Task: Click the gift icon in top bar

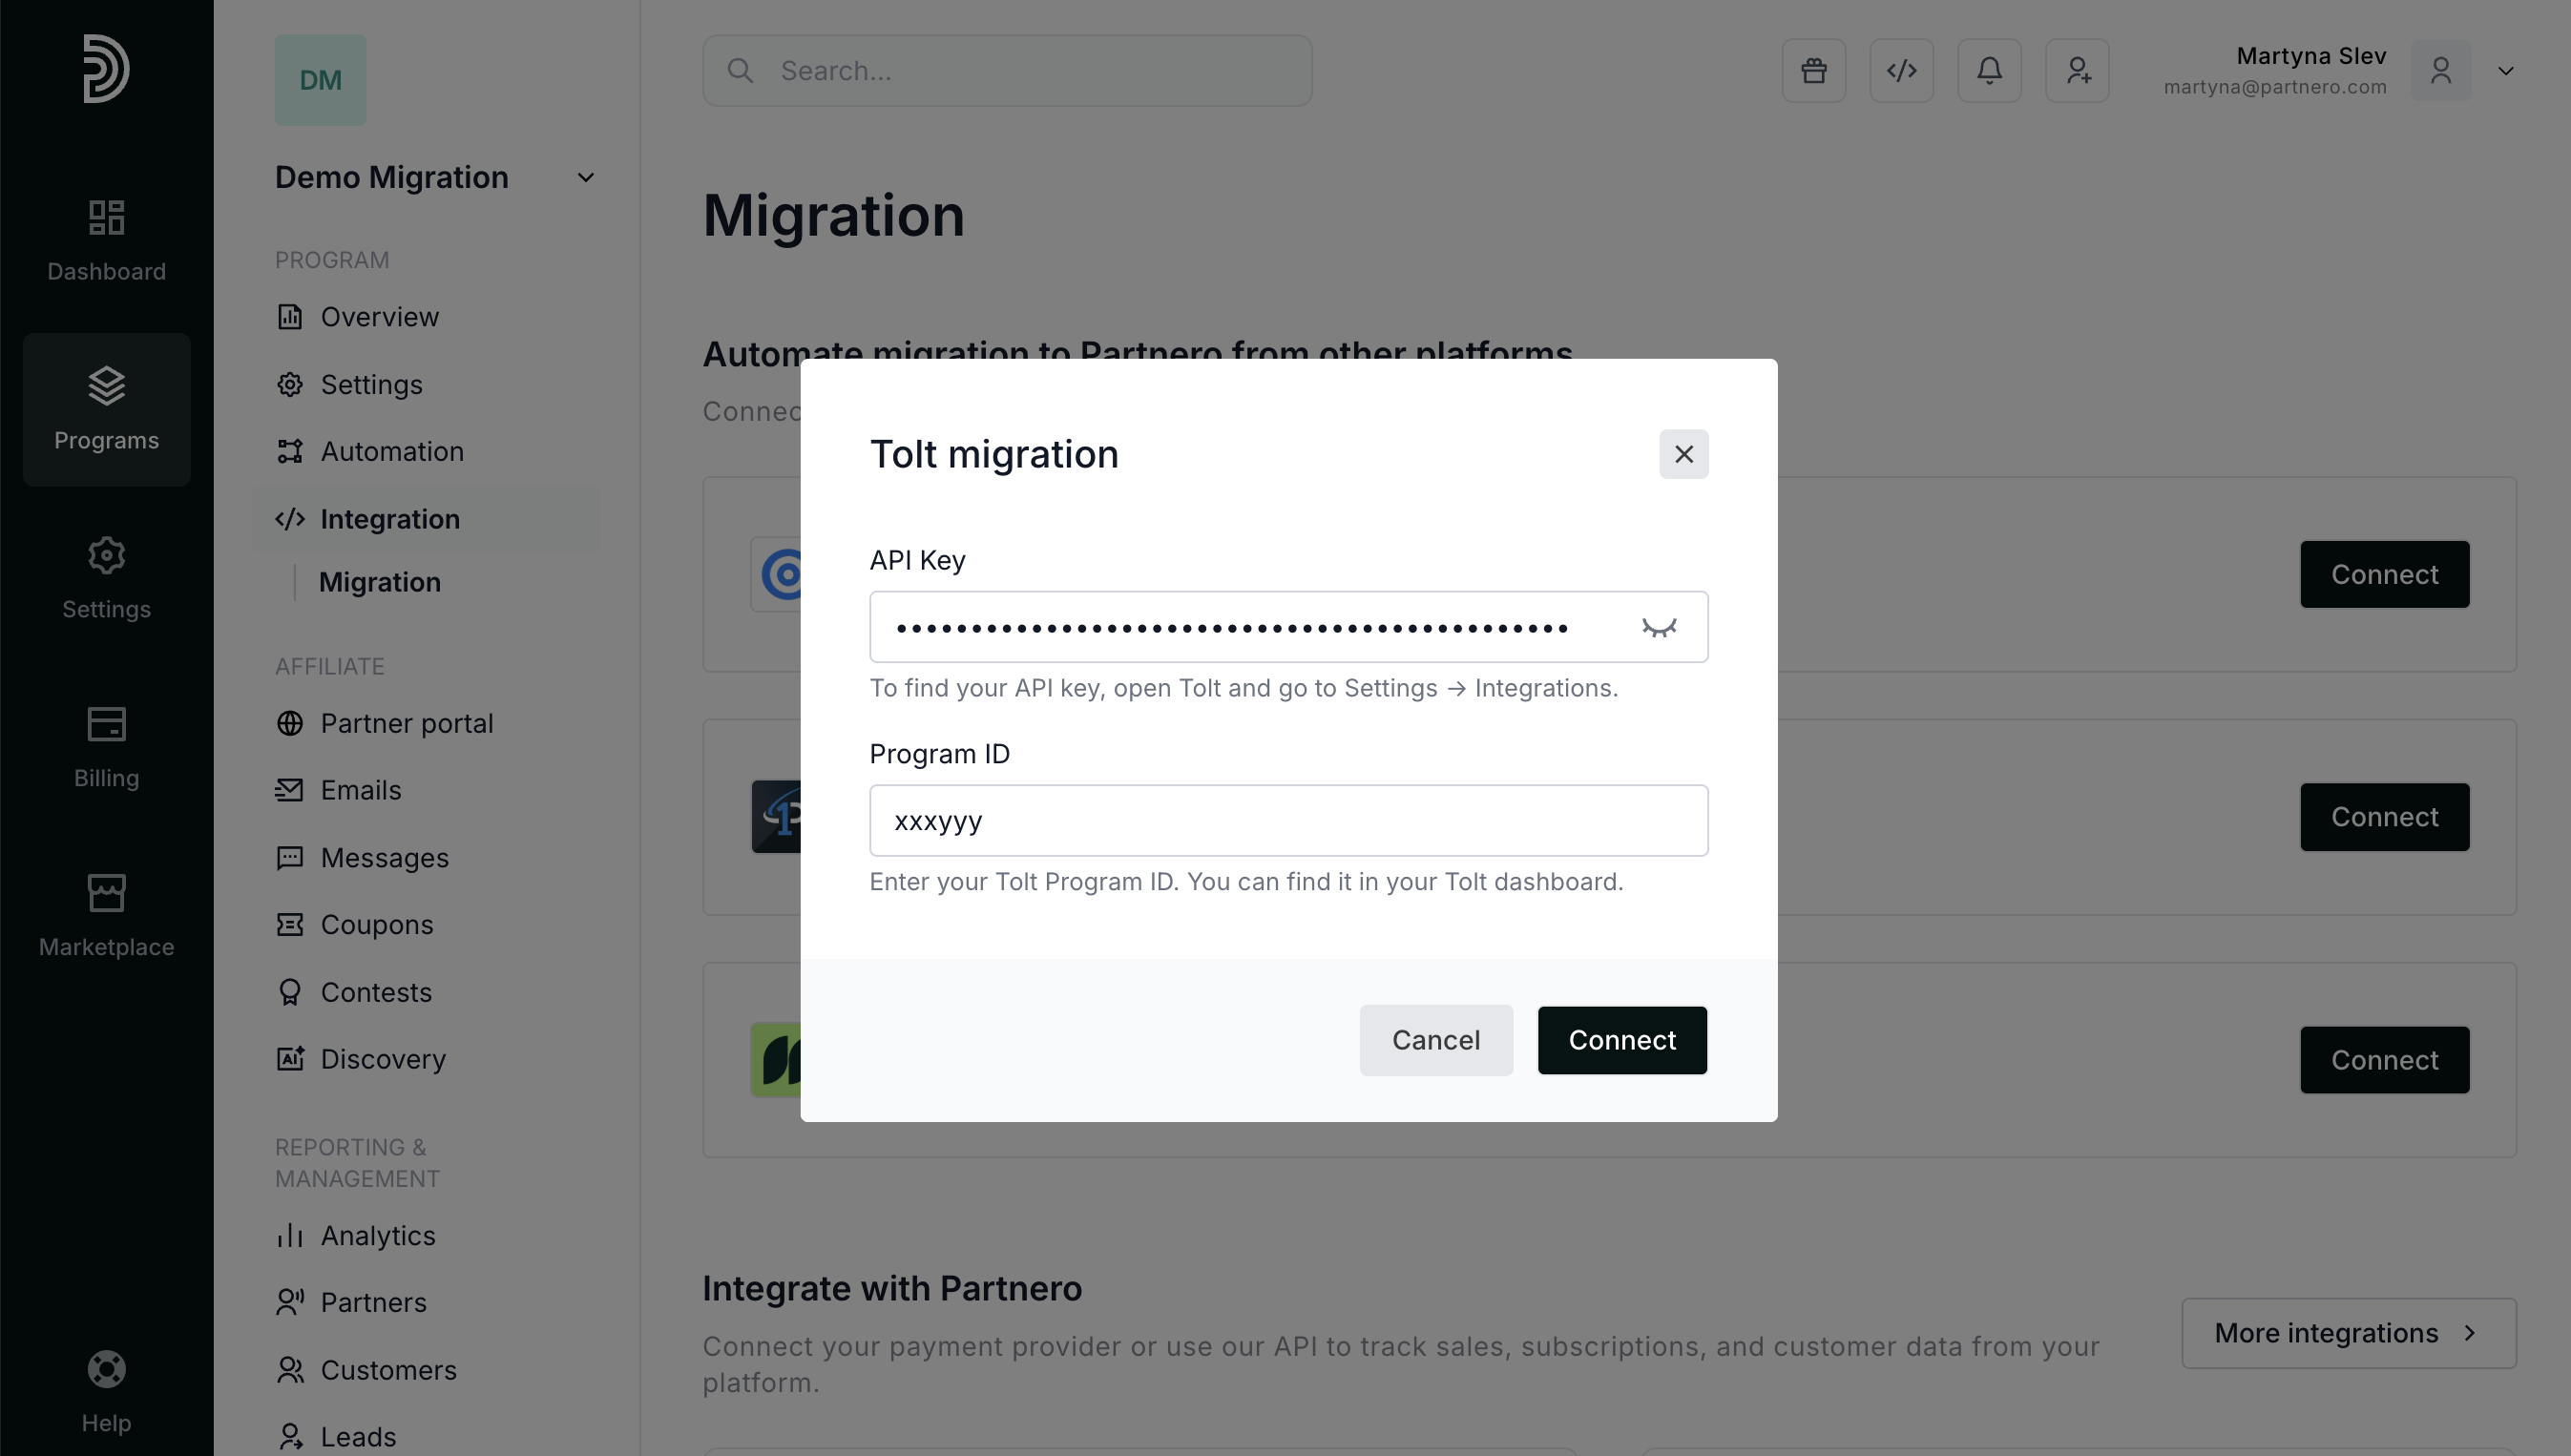Action: coord(1813,71)
